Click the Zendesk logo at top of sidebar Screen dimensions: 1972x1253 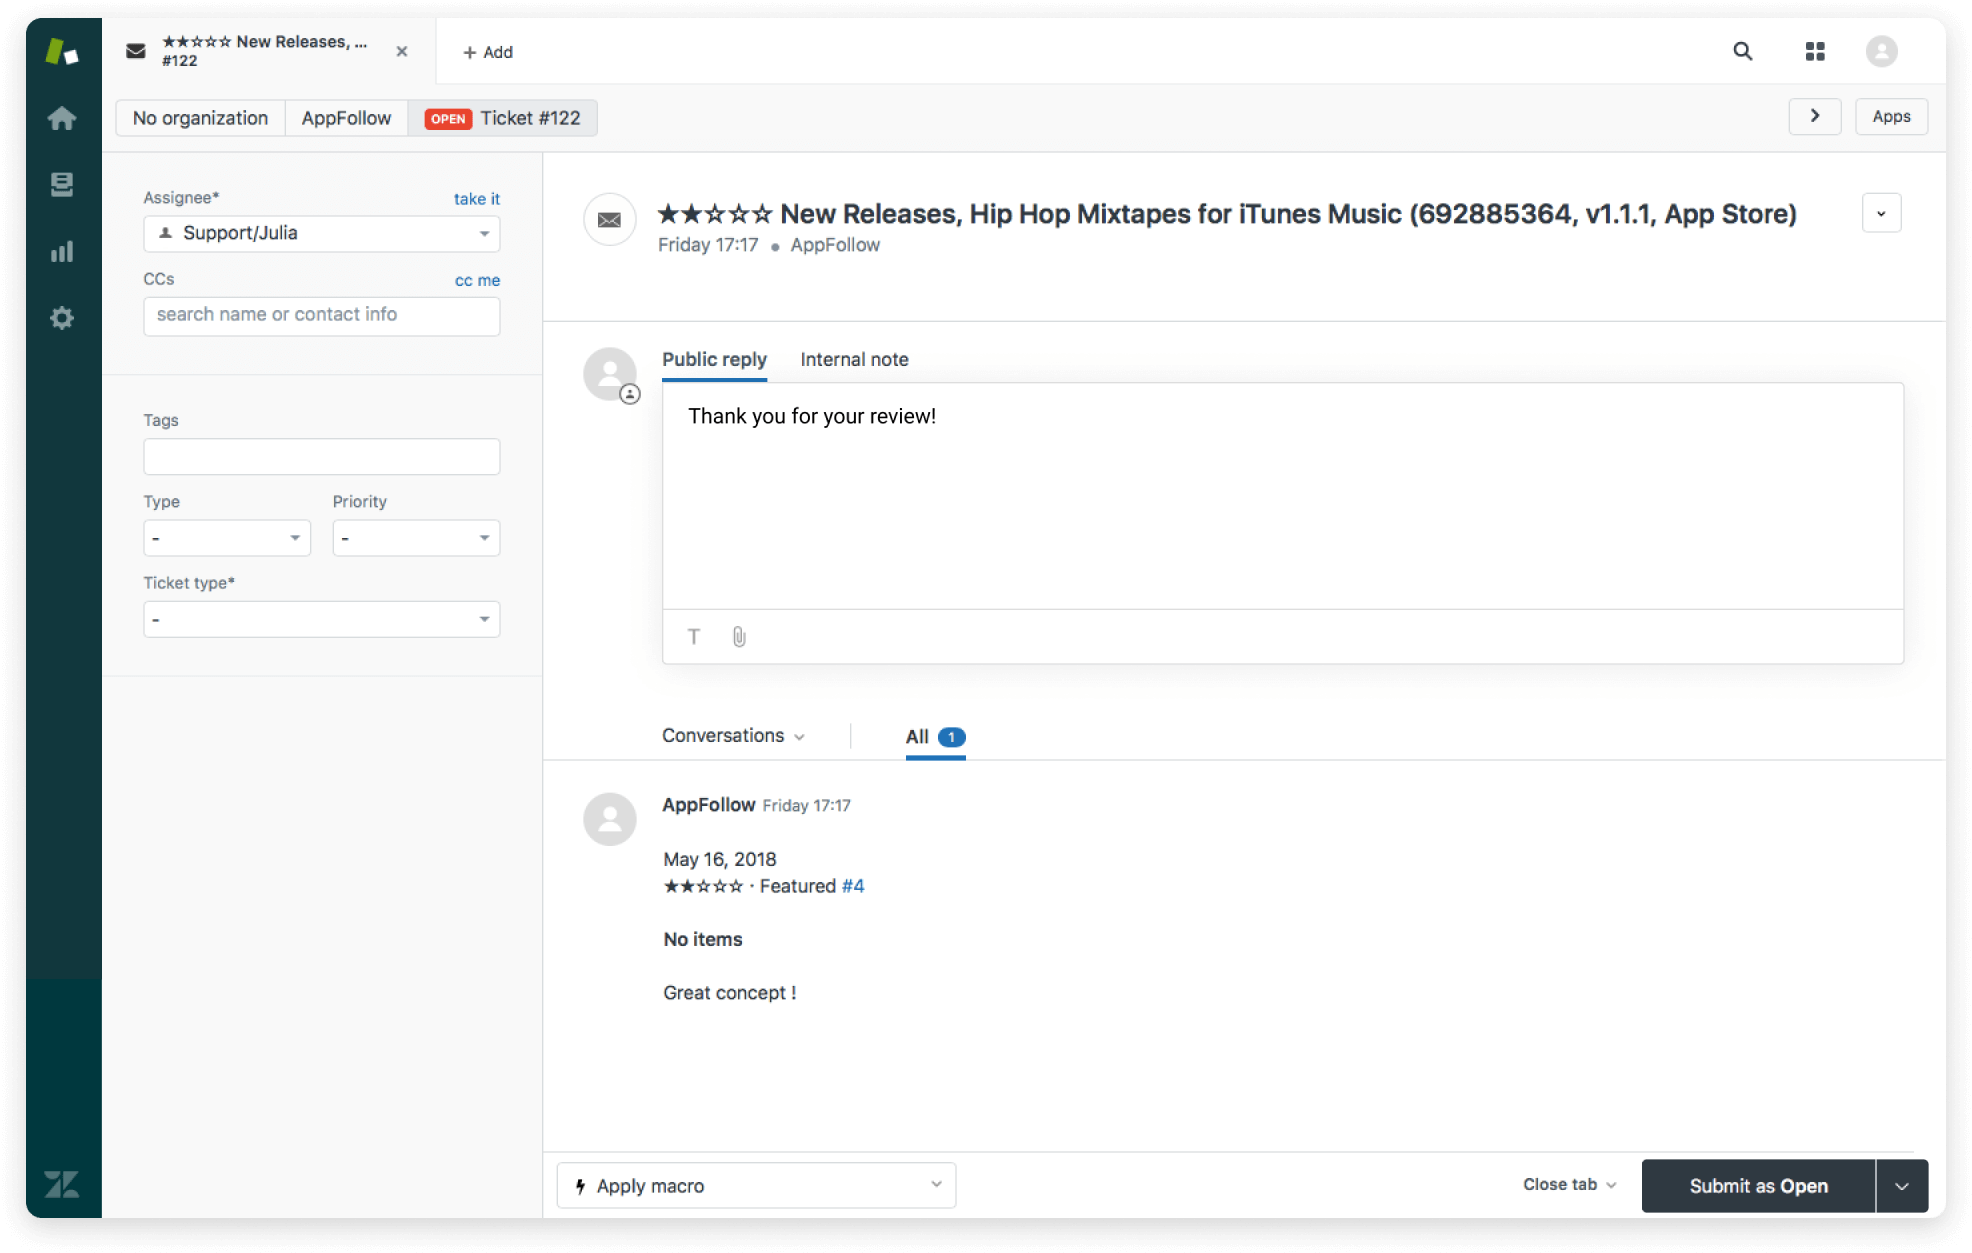(x=62, y=51)
